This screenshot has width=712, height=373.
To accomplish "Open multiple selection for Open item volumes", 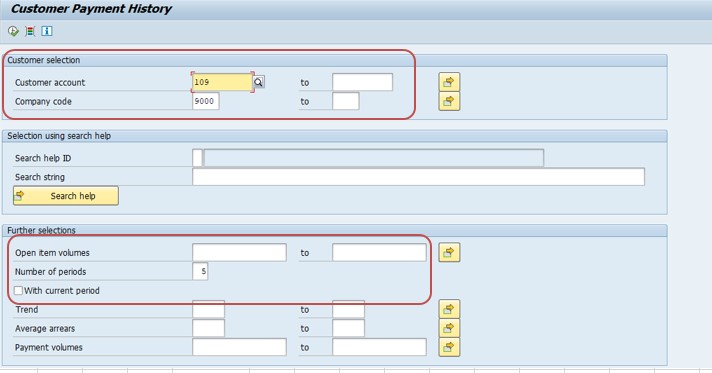I will (x=449, y=253).
